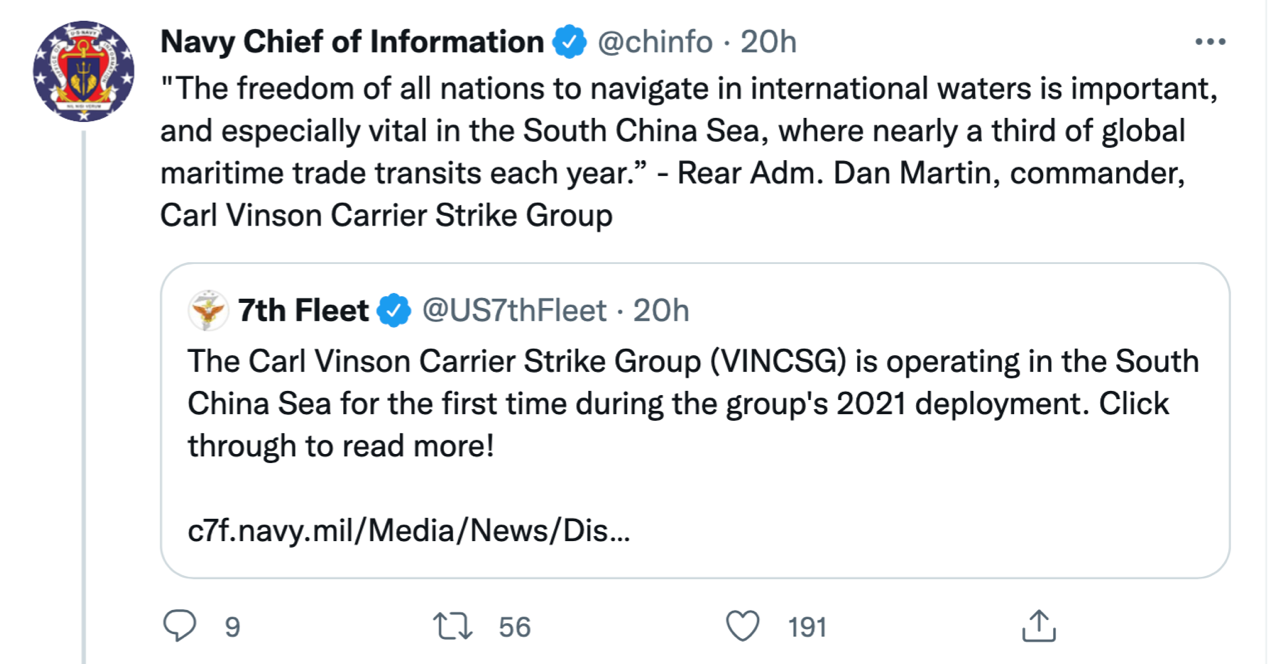
Task: Click the blue verified badge beside Navy Chief
Action: coord(570,42)
